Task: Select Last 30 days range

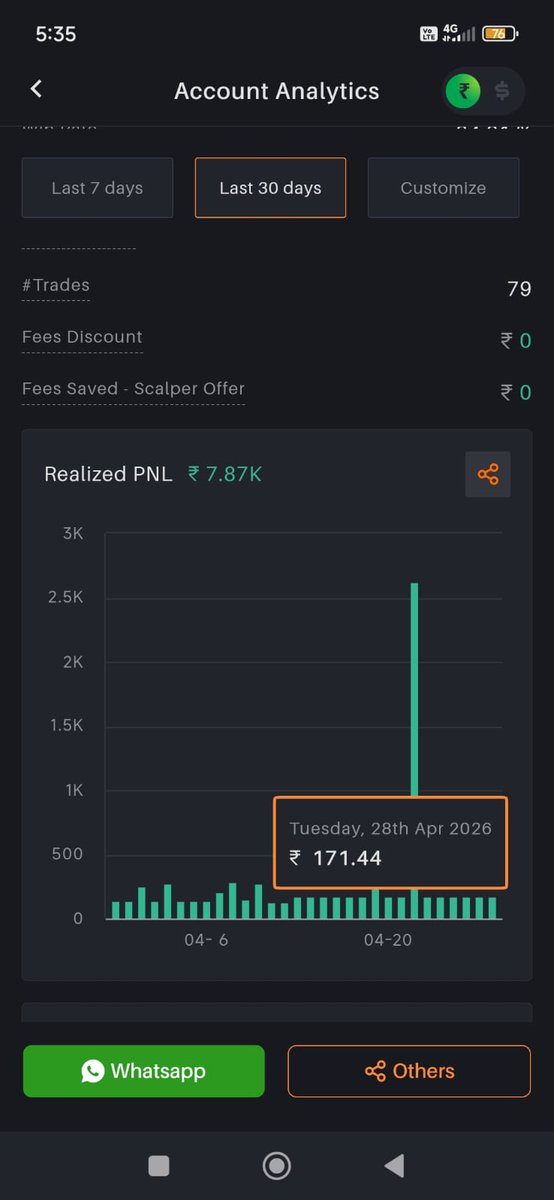Action: (270, 188)
